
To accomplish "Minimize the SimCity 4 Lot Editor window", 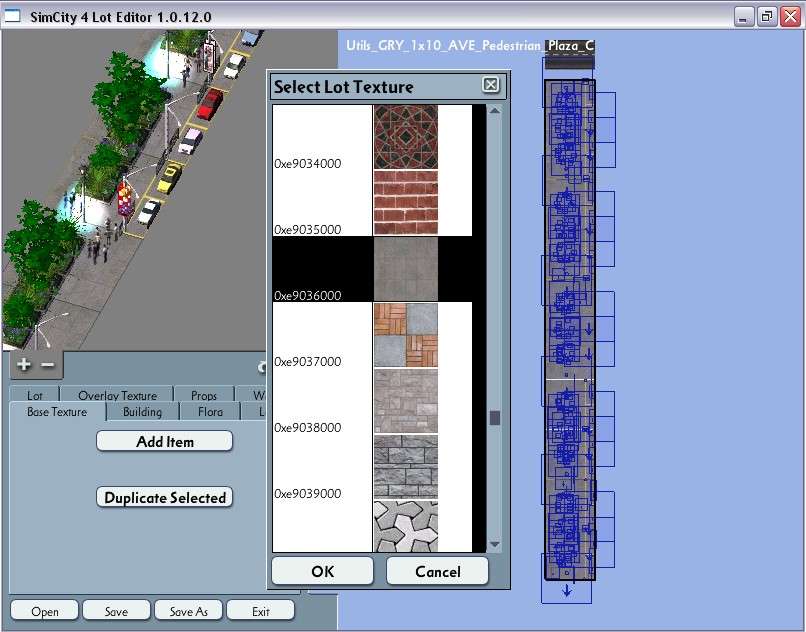I will (x=743, y=17).
